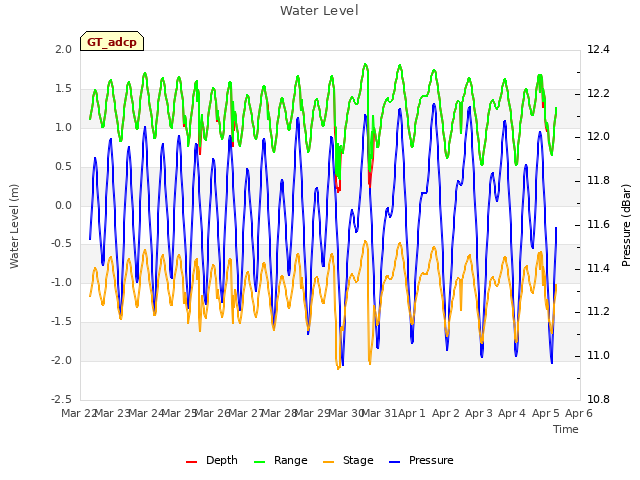Click the Mar 24 date tick label
Viewport: 640px width, 480px height.
[146, 413]
